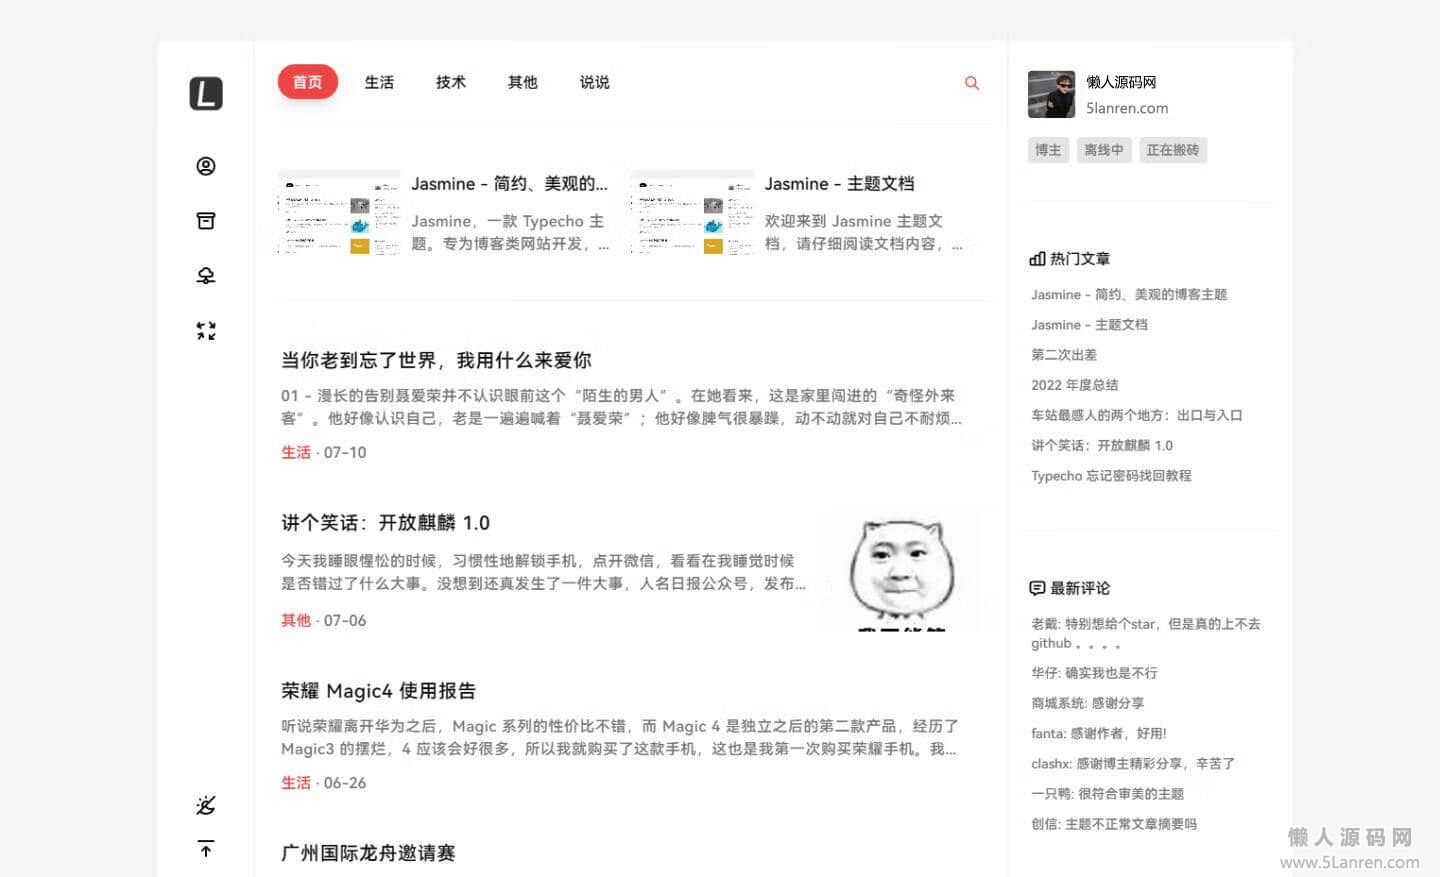Image resolution: width=1440 pixels, height=877 pixels.
Task: Click 生活 category under the 07-10 post
Action: pos(296,452)
